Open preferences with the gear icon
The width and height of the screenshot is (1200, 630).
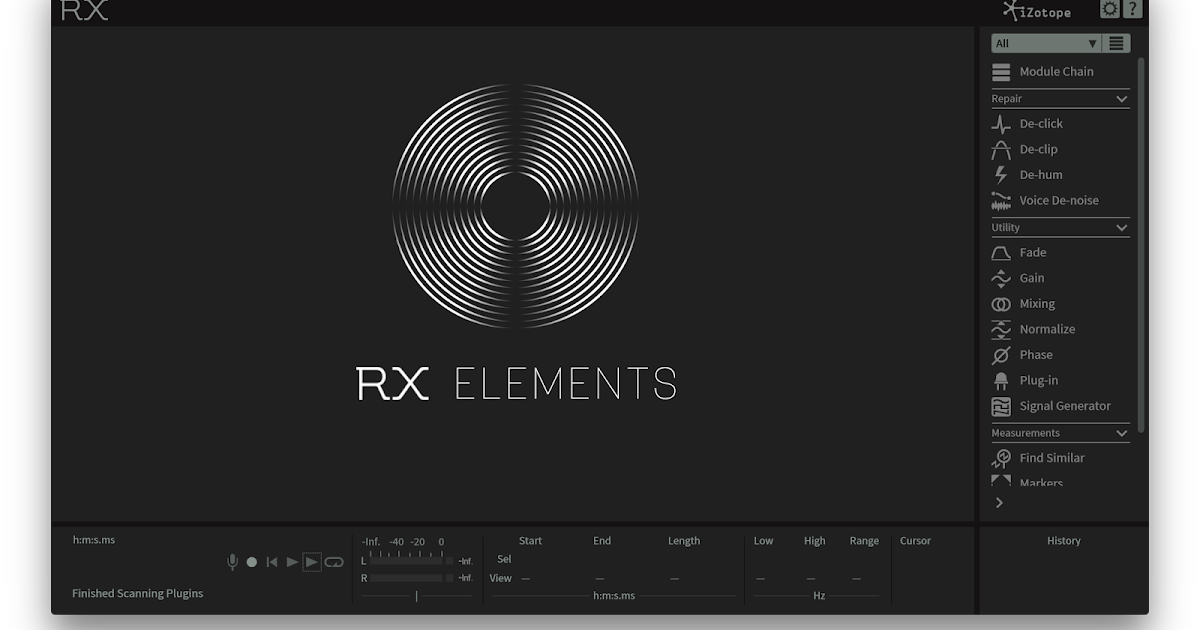coord(1110,10)
